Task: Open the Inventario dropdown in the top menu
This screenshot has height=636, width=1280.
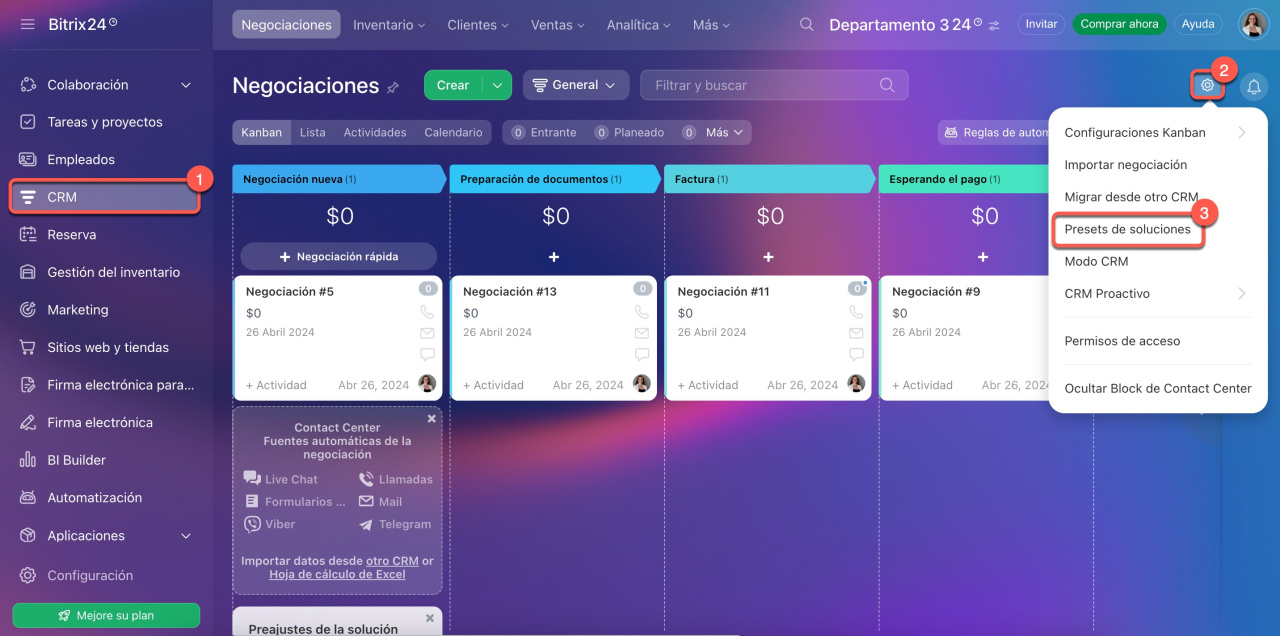Action: click(389, 25)
